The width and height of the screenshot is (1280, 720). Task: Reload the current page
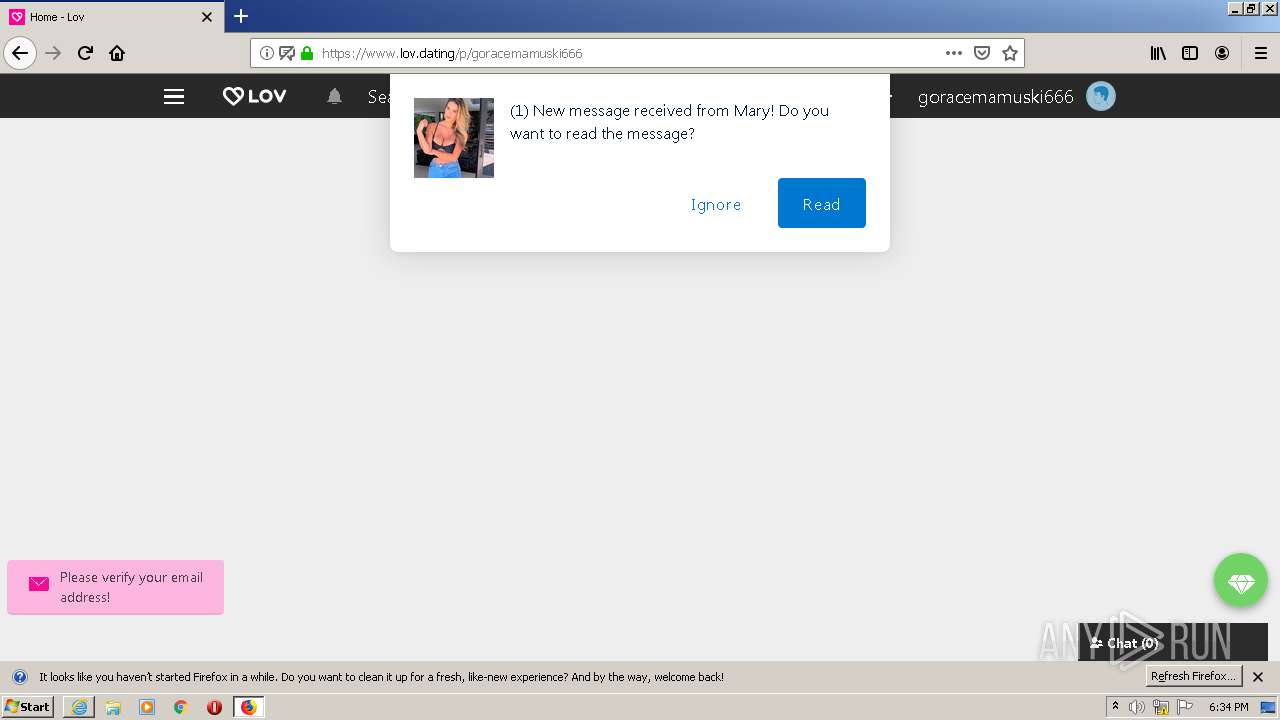click(86, 53)
